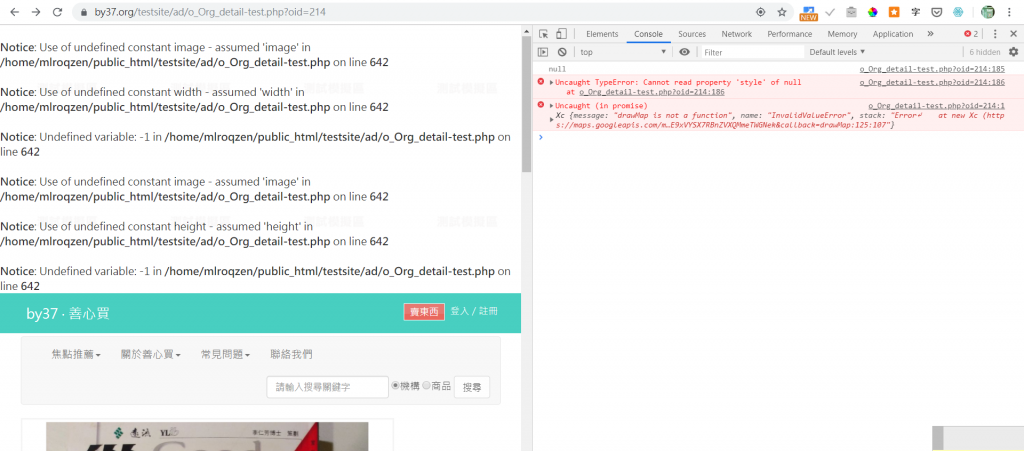Open the 聯絡我們 menu item

[291, 354]
